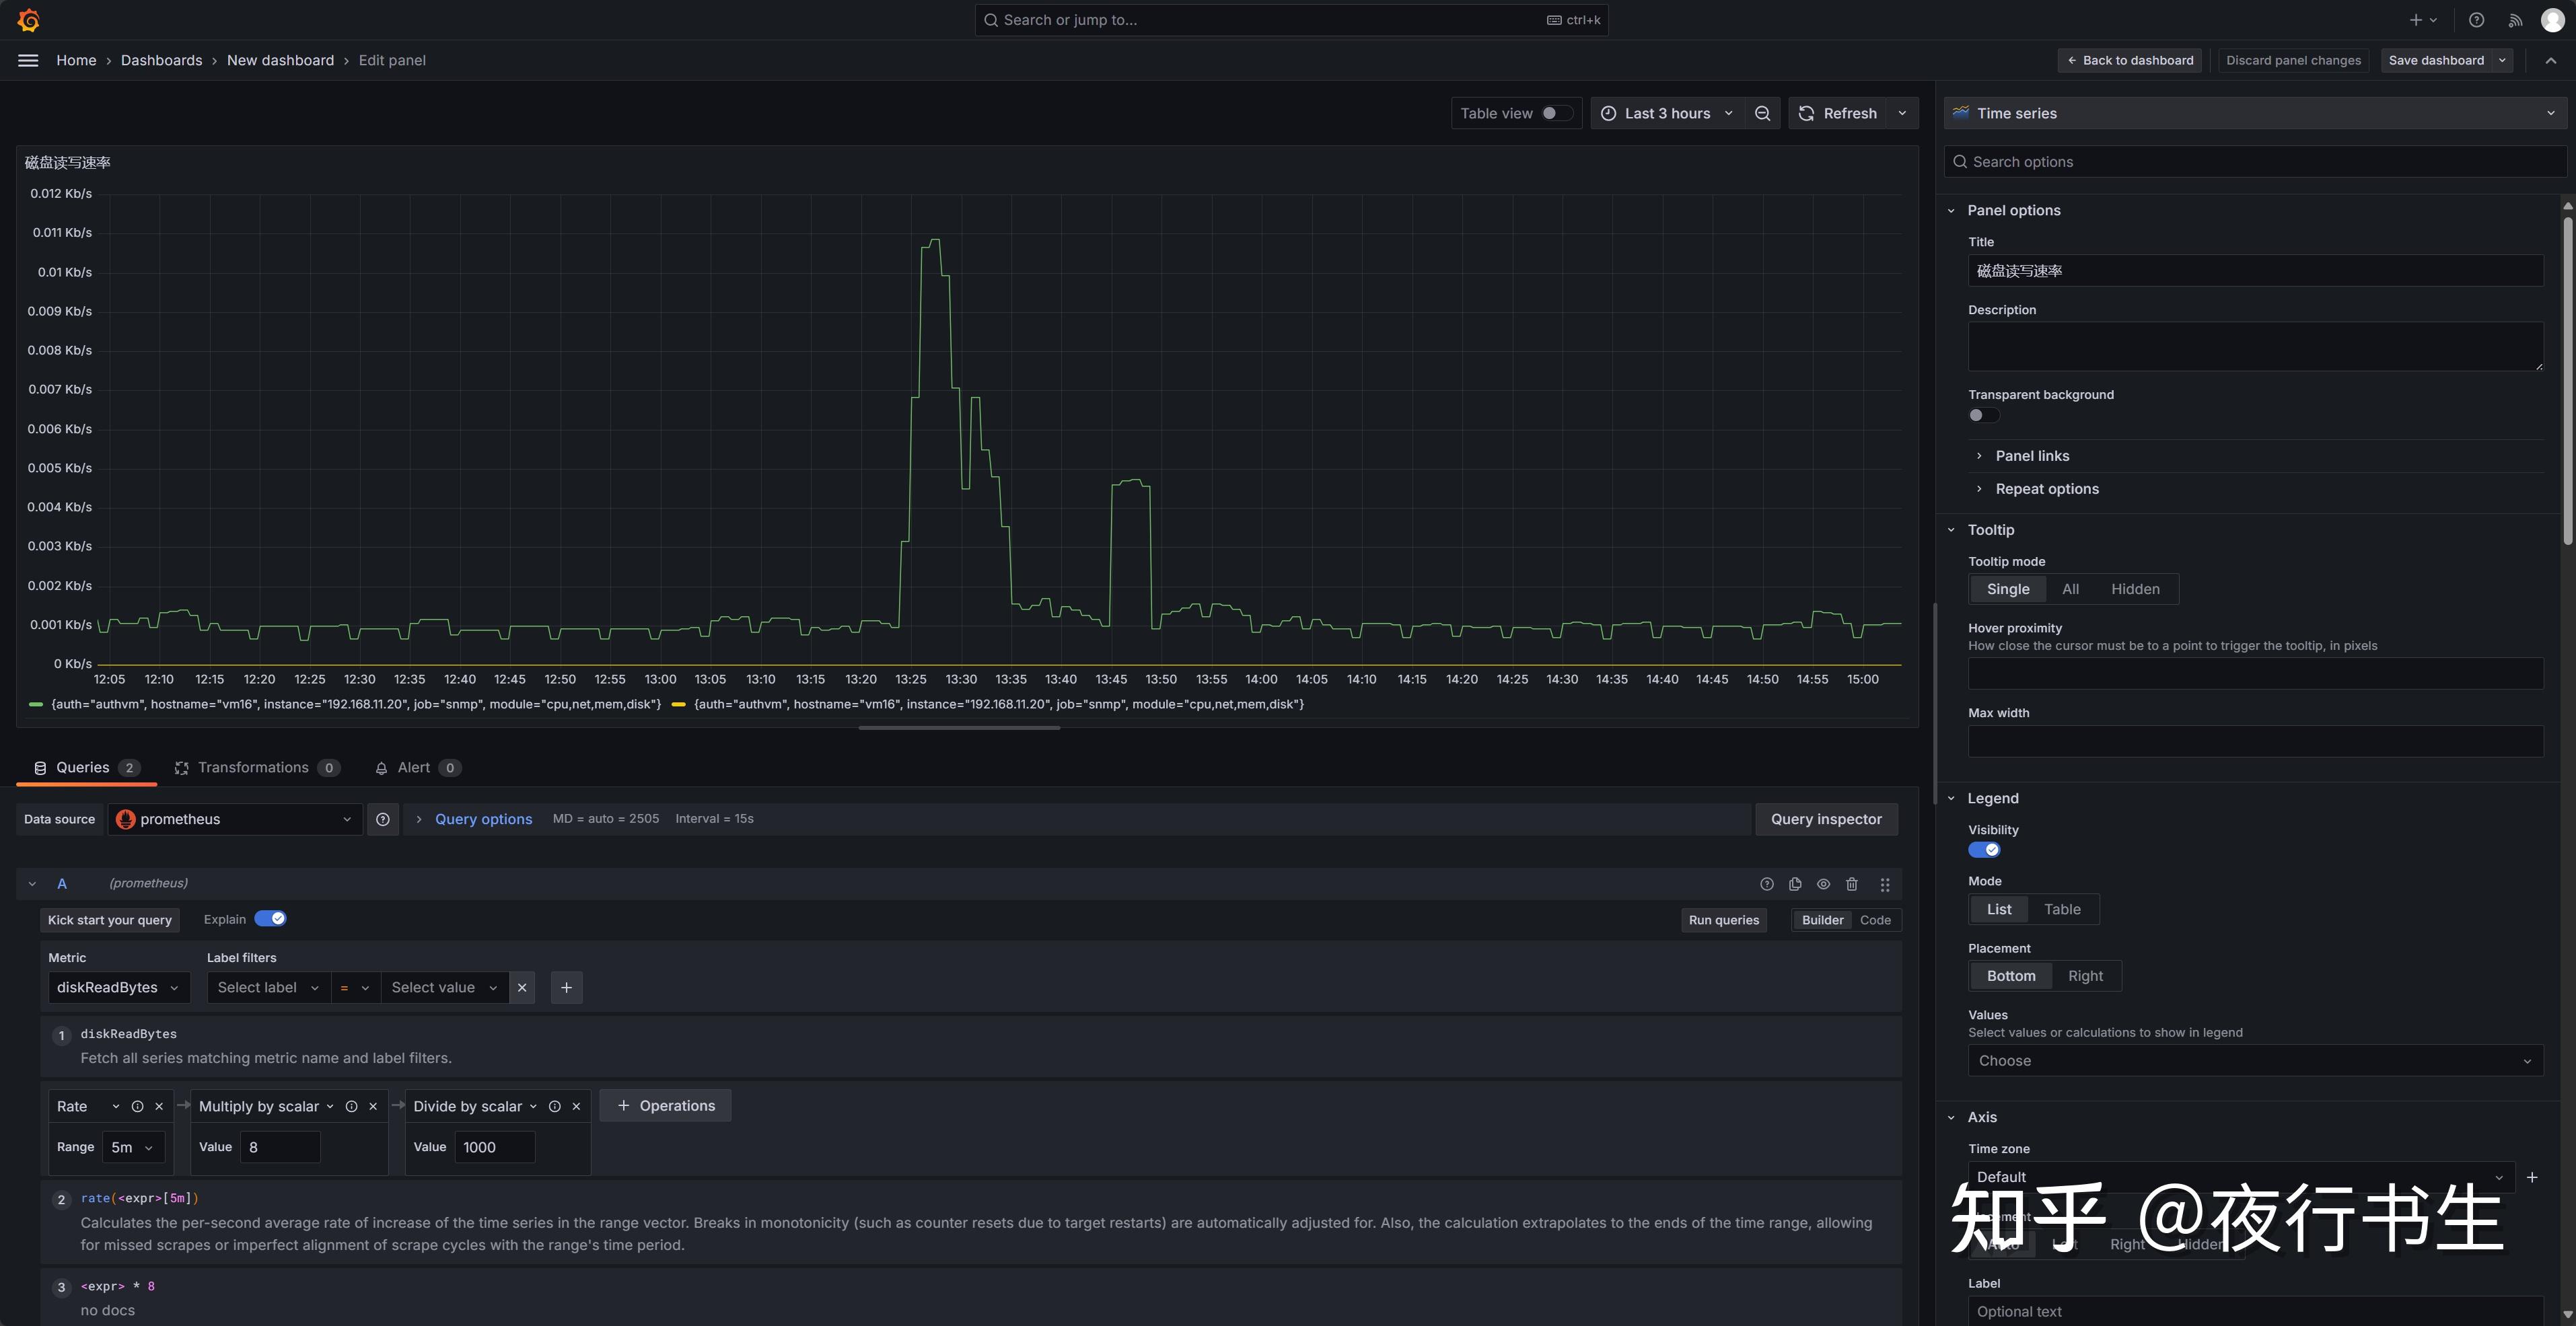The height and width of the screenshot is (1326, 2576).
Task: Disable legend Visibility switch
Action: point(1984,850)
